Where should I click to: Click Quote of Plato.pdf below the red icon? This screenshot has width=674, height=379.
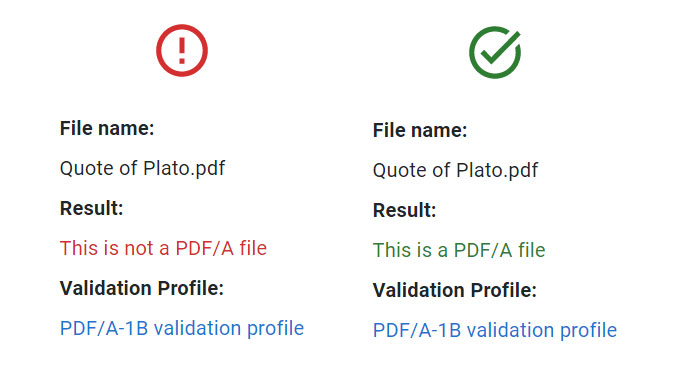(142, 168)
